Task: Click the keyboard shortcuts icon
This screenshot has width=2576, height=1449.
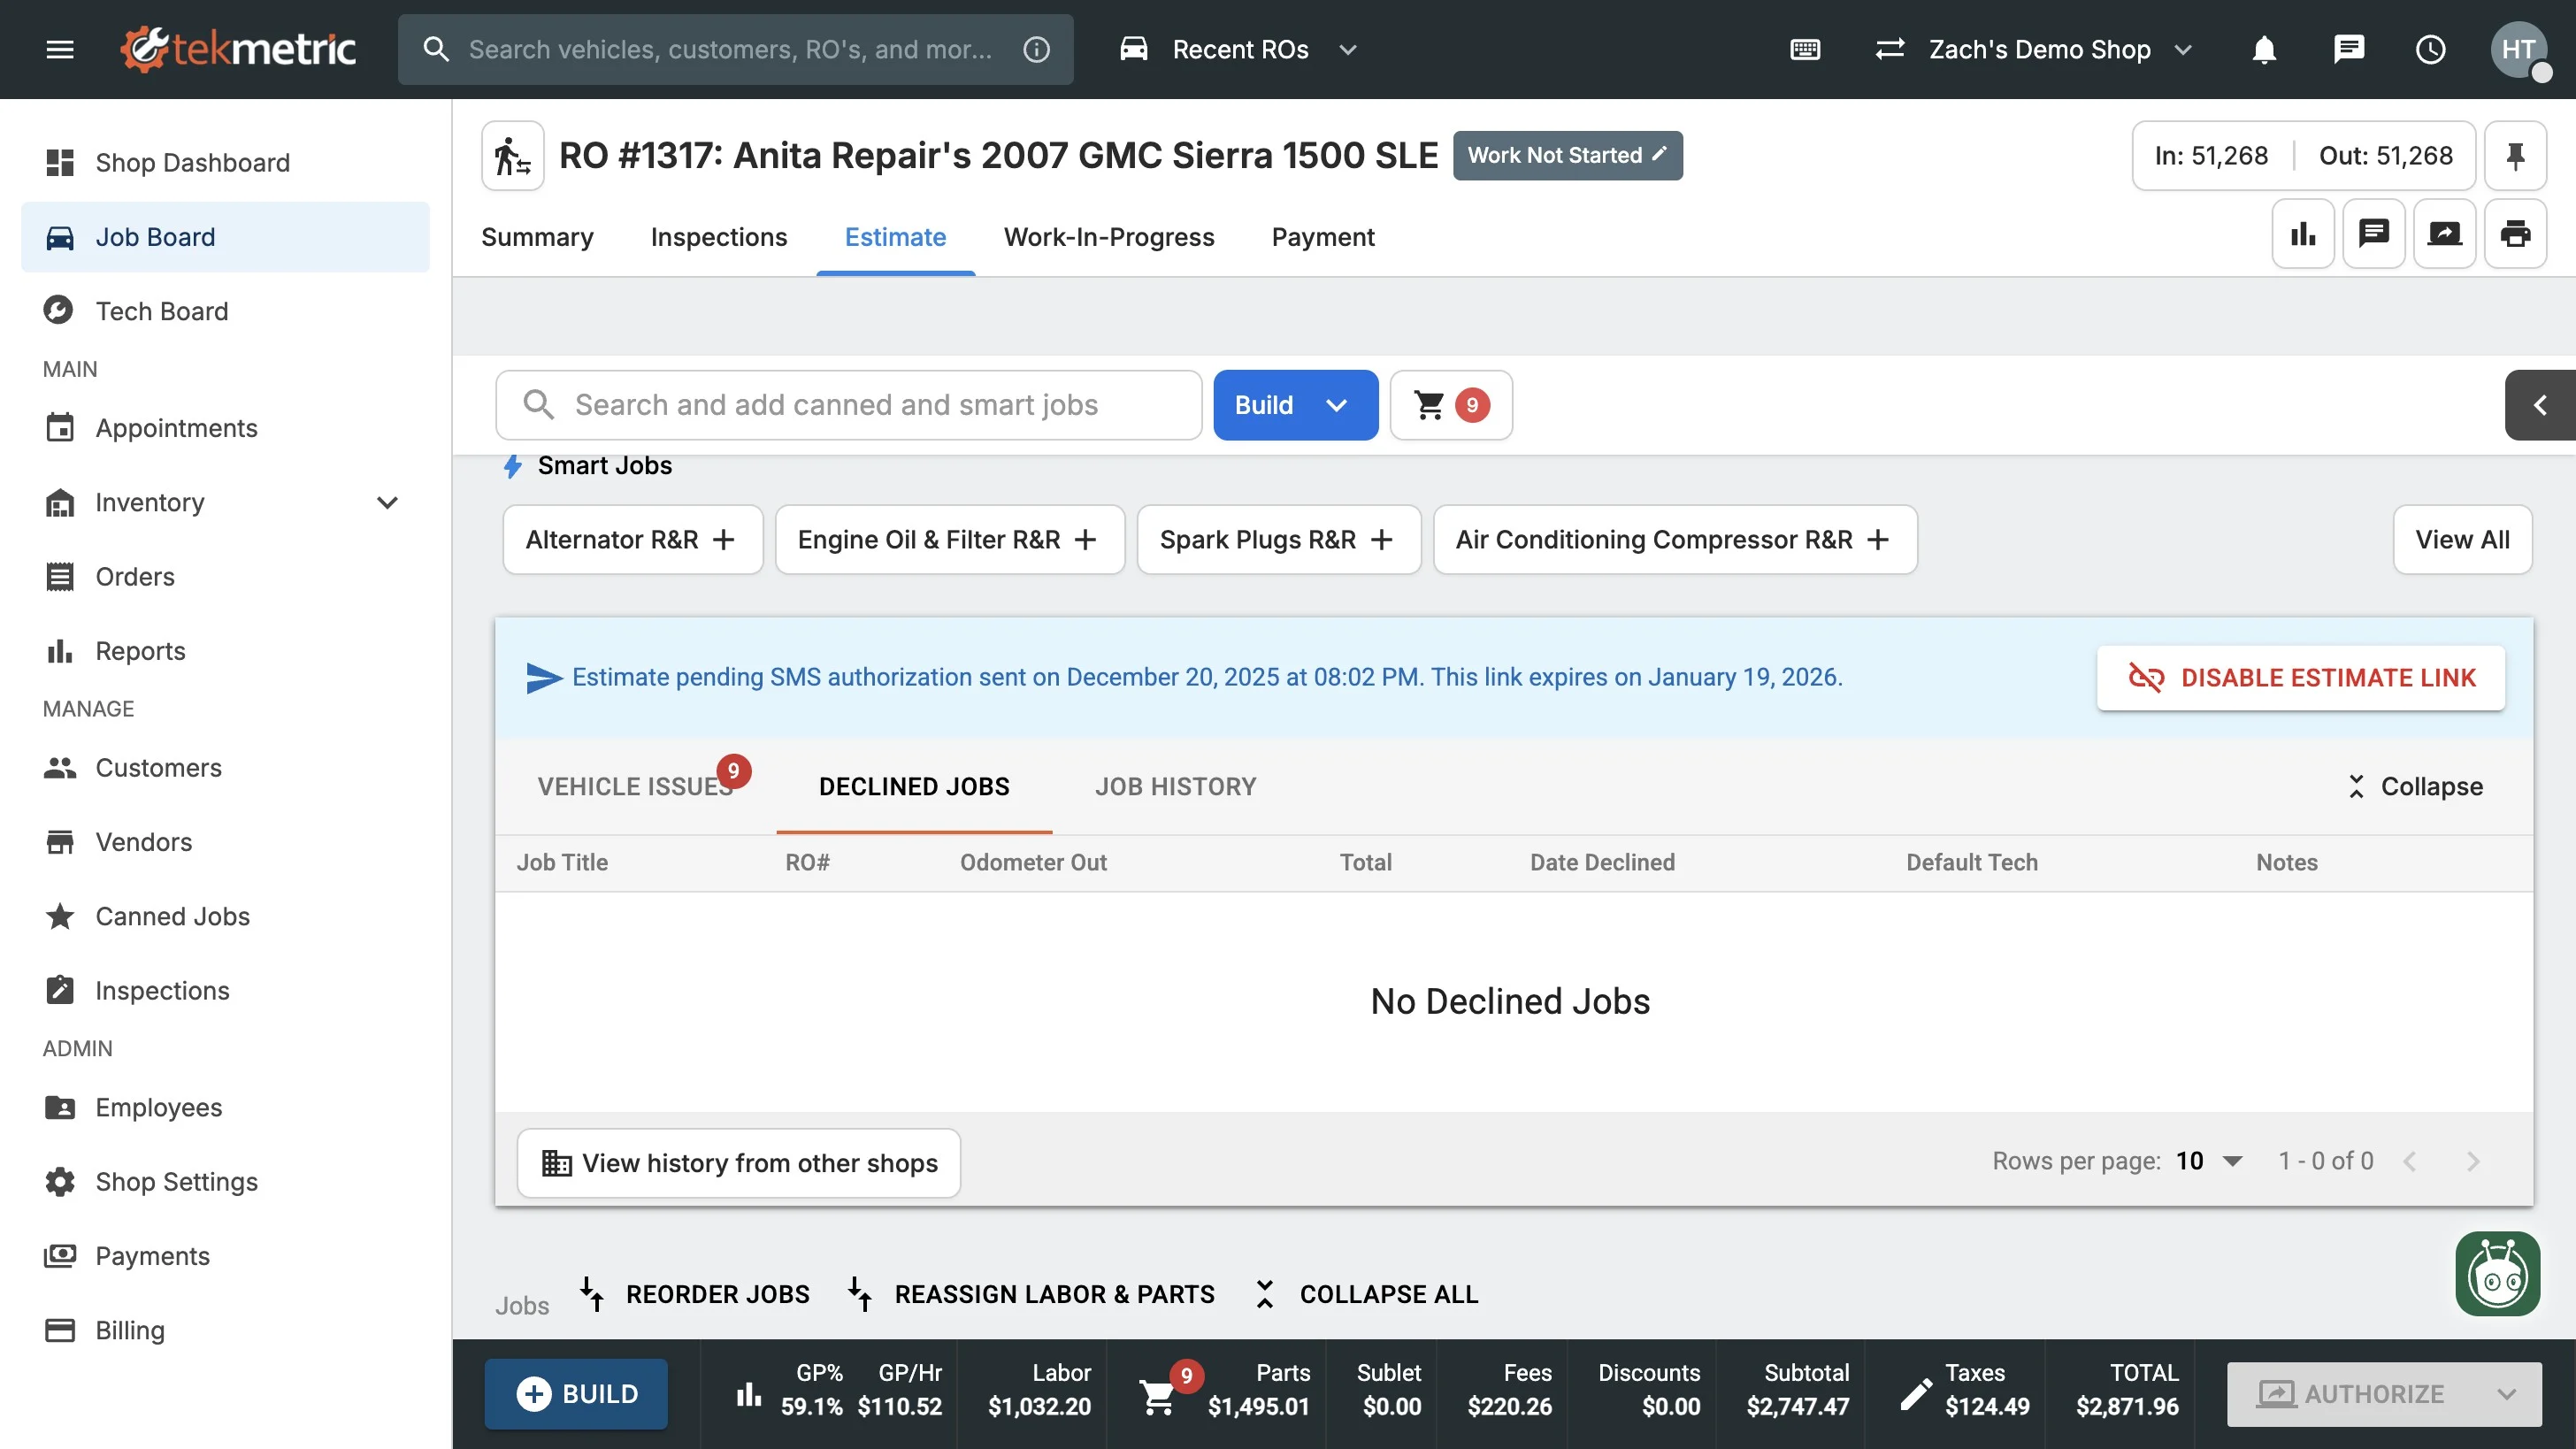Action: tap(1805, 49)
